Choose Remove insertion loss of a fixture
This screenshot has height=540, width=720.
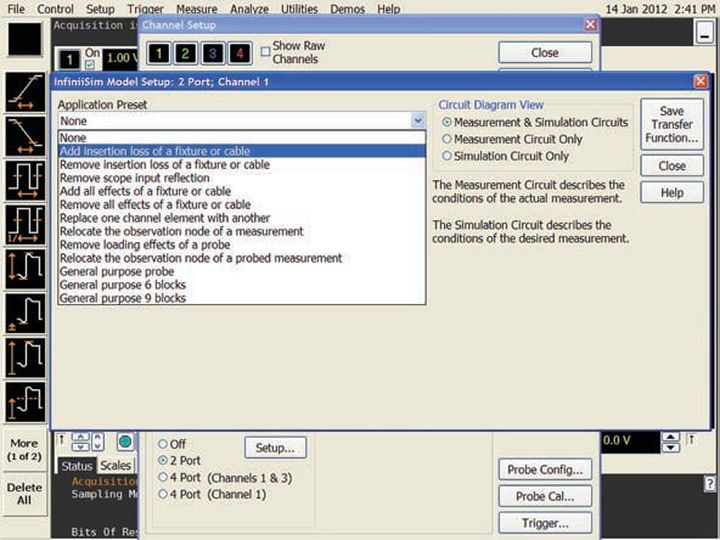point(242,164)
